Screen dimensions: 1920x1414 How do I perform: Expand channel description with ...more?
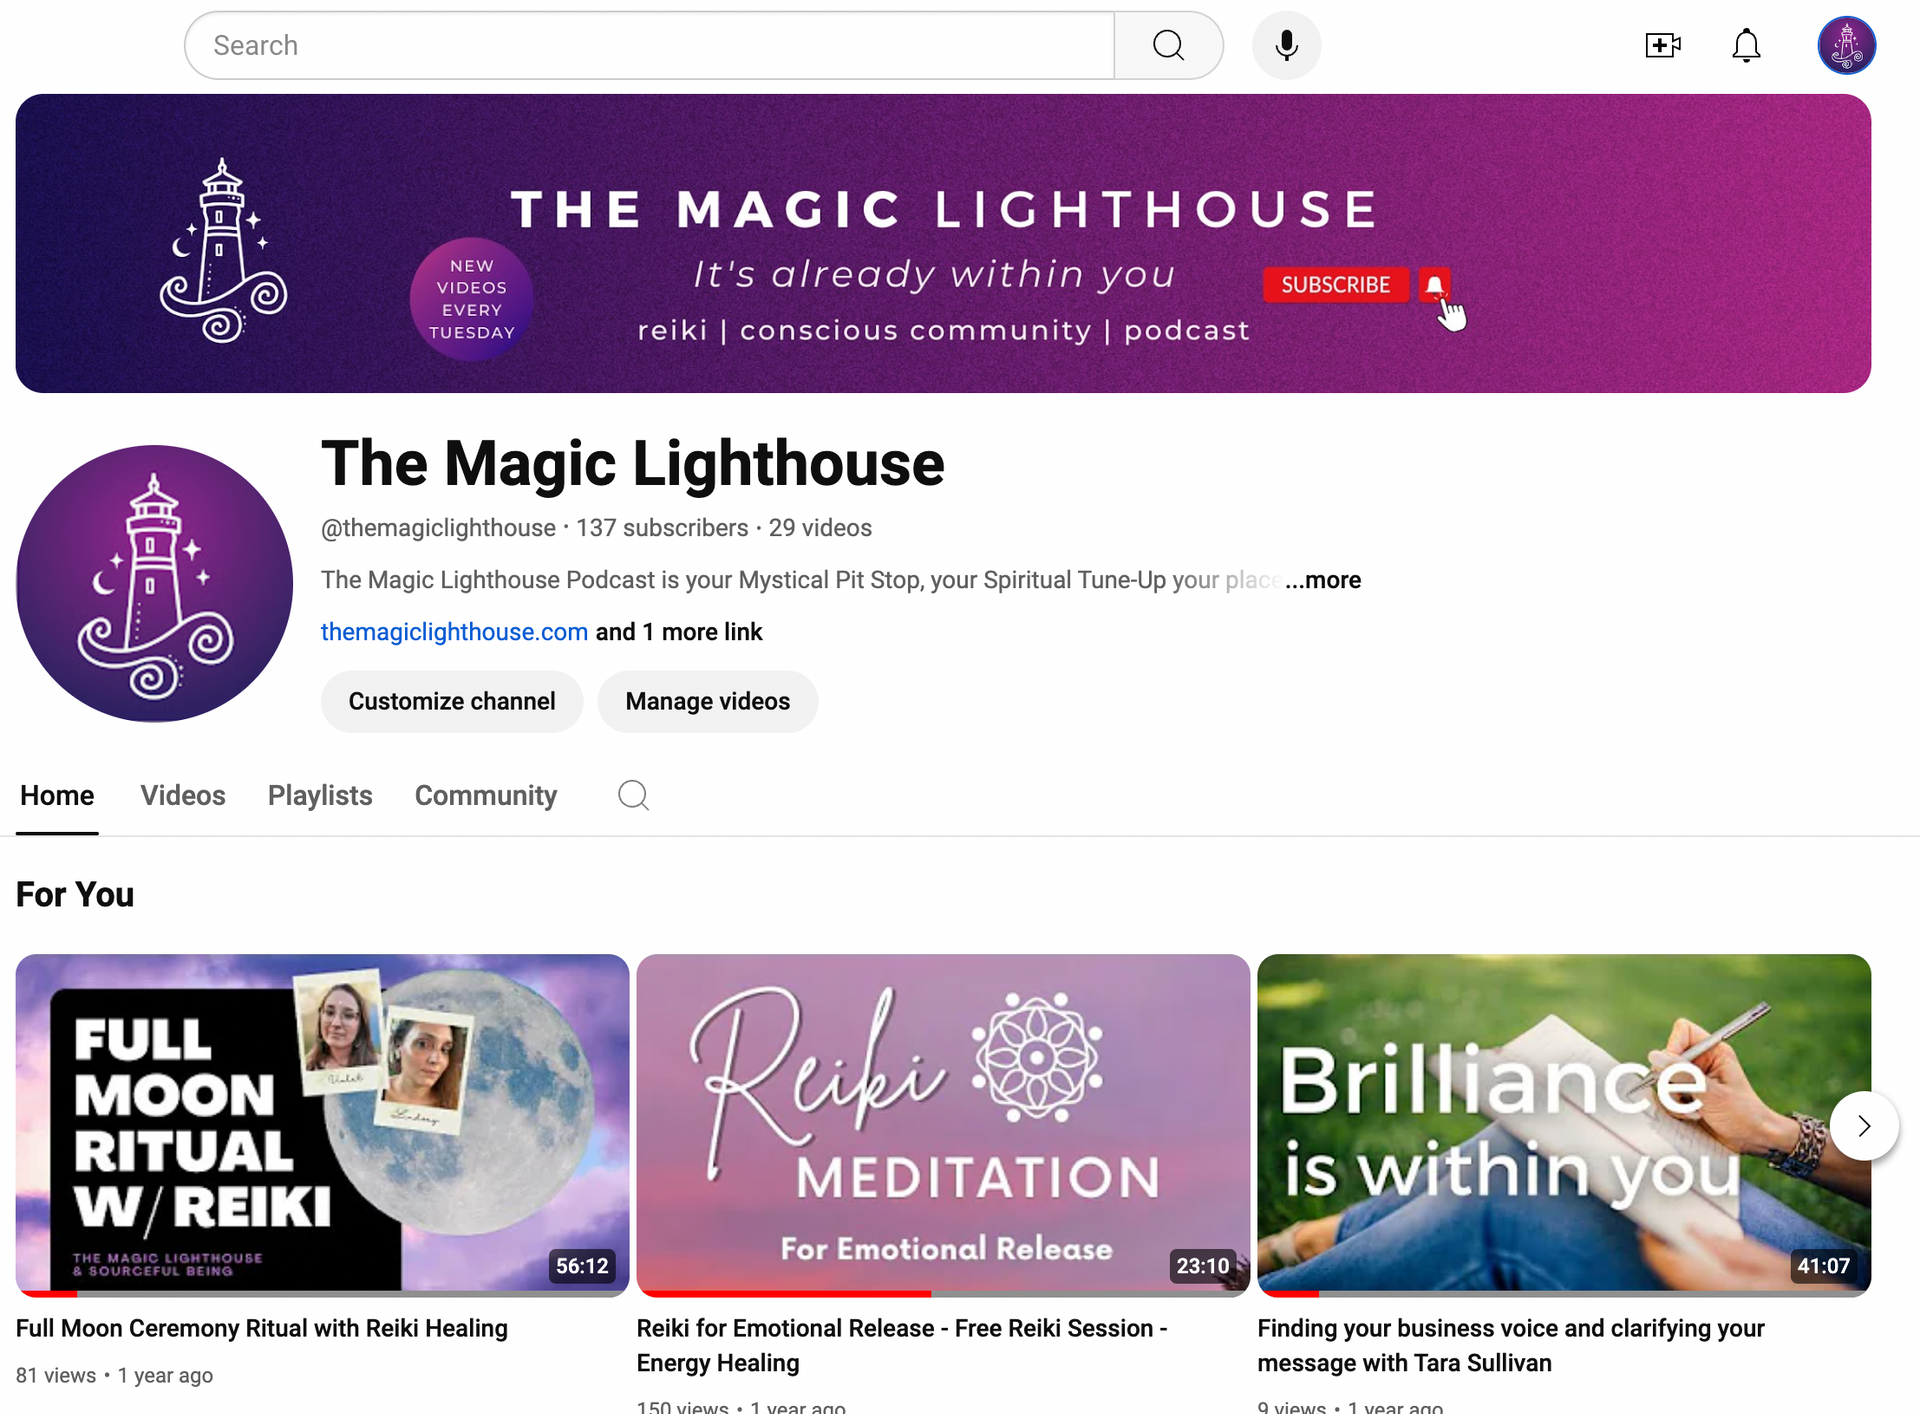point(1322,580)
